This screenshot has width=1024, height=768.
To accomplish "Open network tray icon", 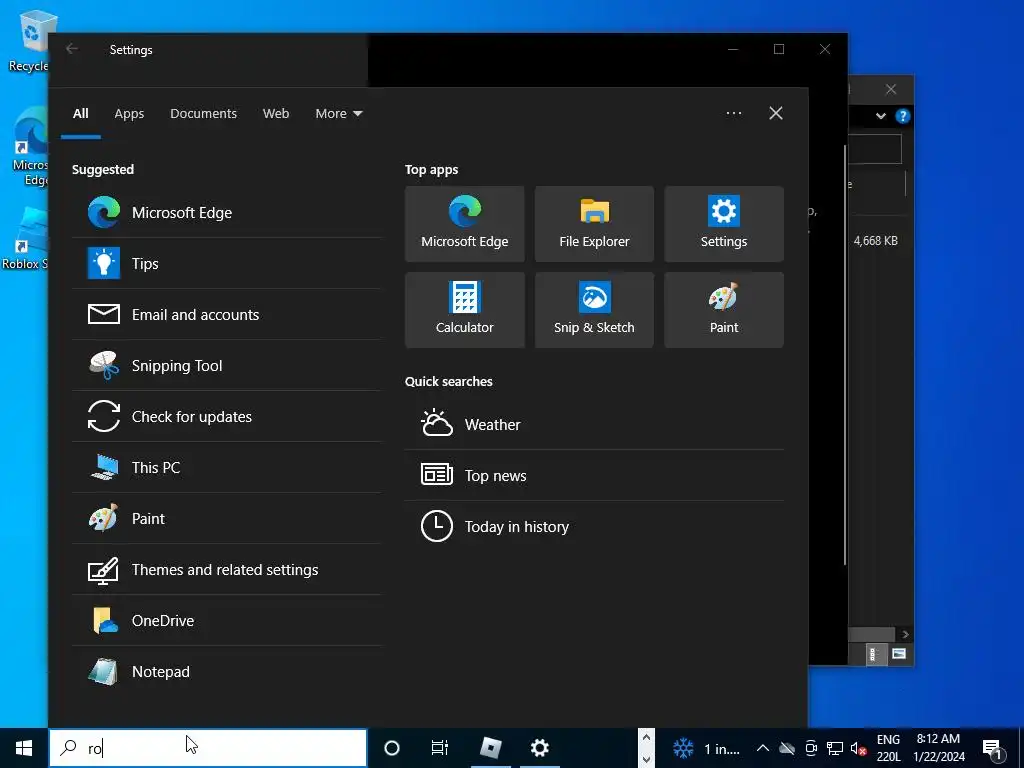I will coord(835,748).
